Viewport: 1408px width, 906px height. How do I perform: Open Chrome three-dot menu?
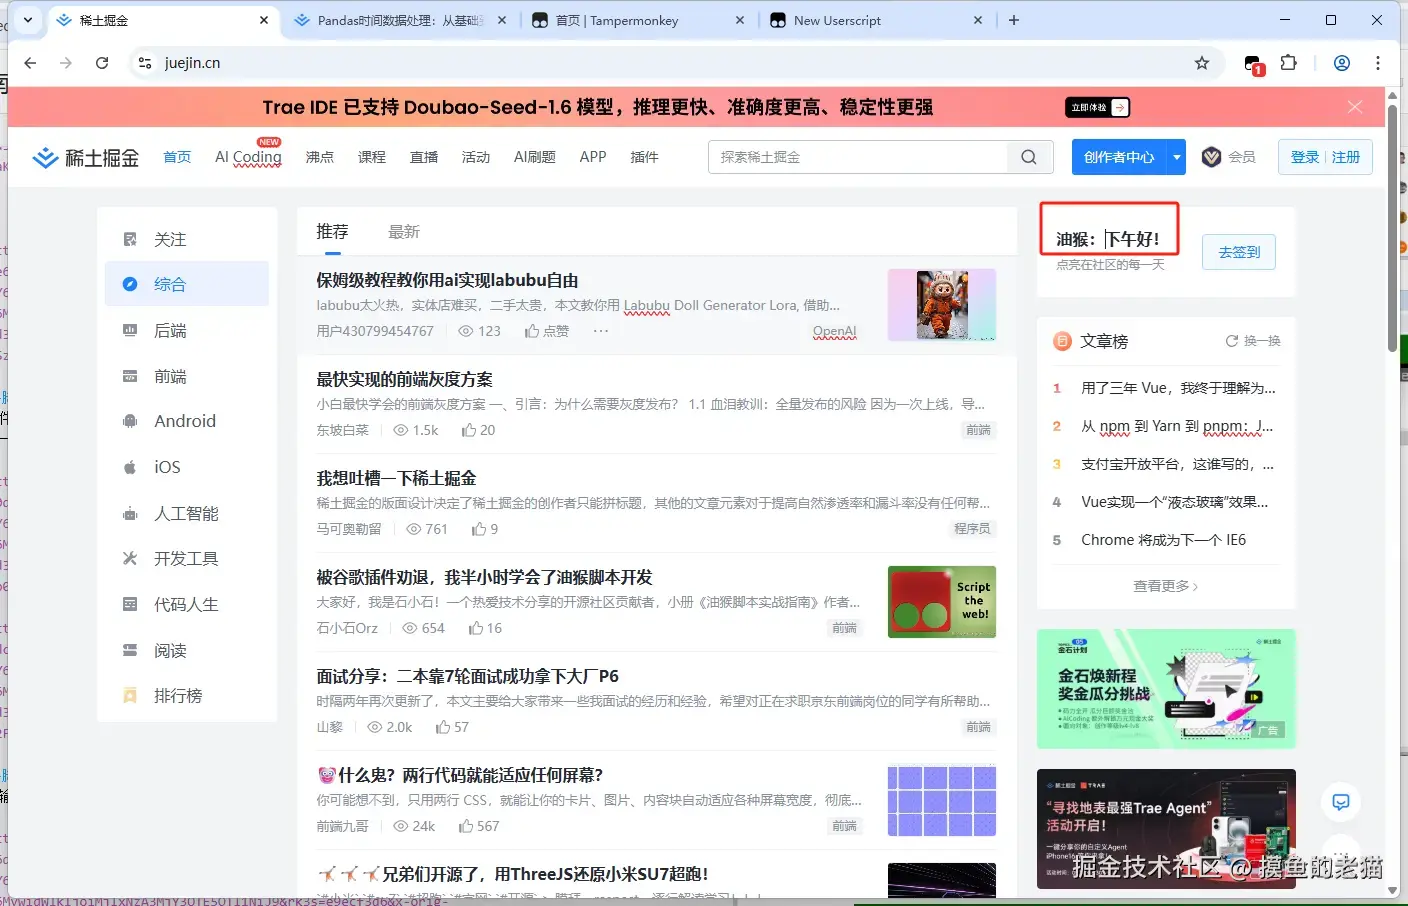tap(1378, 63)
